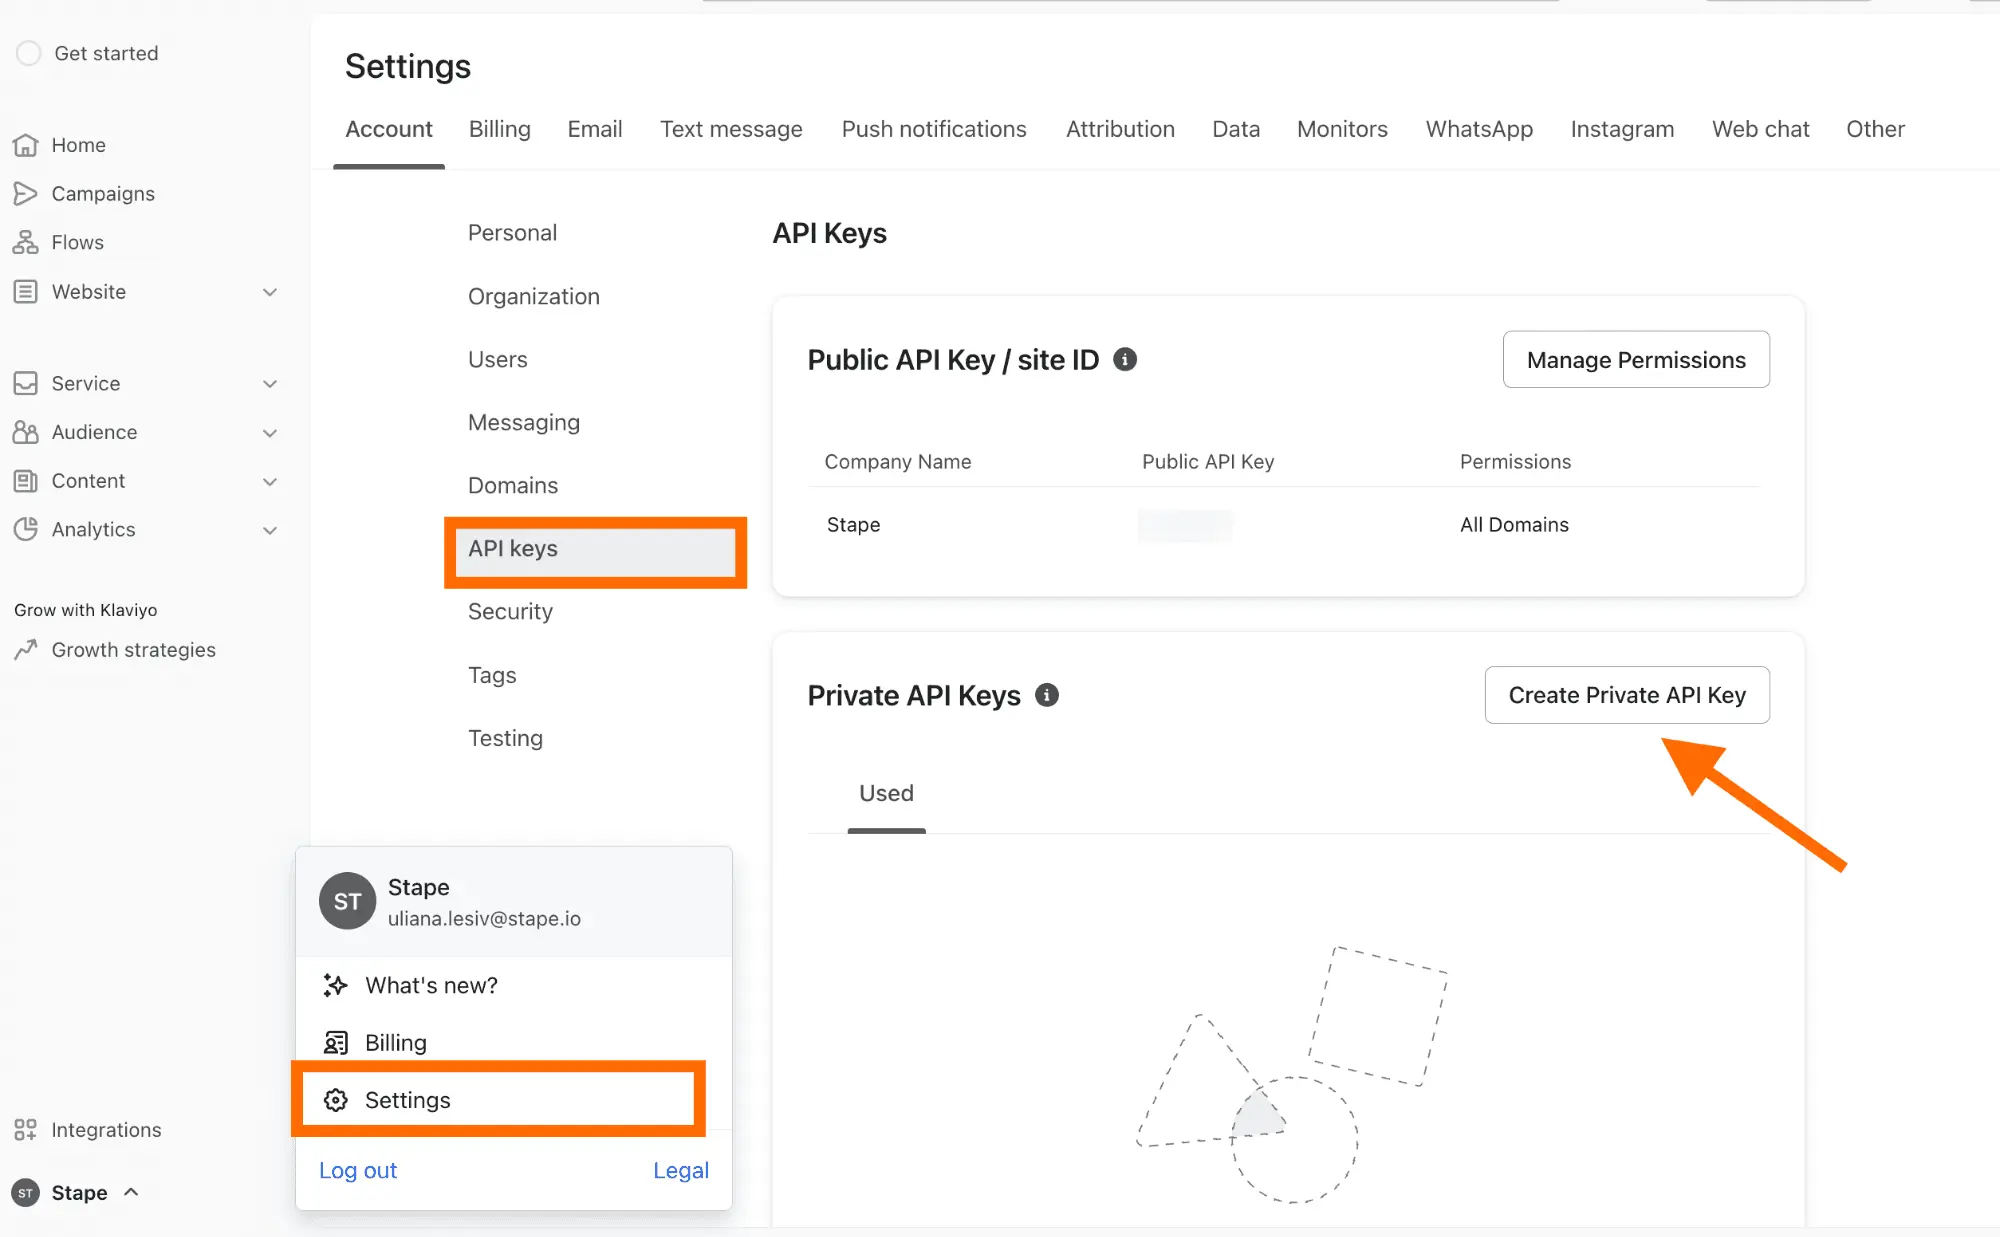Click Create Private API Key
Screen dimensions: 2000x1237
coord(1627,695)
